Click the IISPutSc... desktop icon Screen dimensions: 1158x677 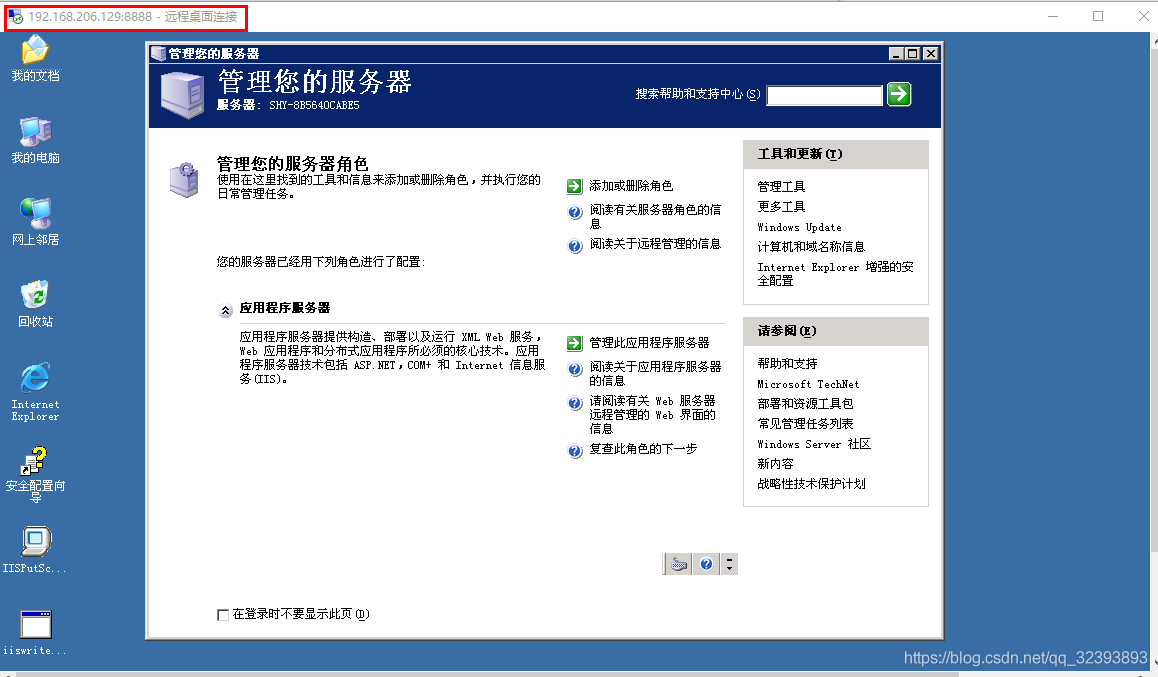pyautogui.click(x=35, y=550)
